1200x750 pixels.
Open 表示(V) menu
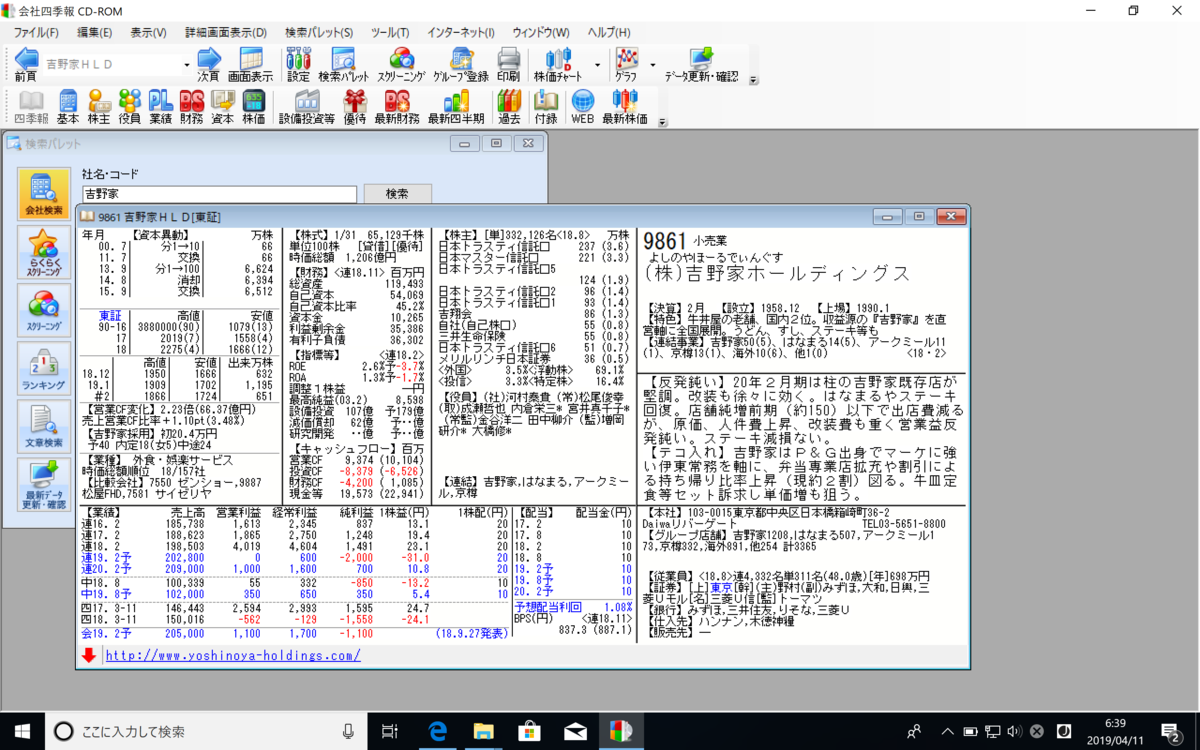coord(148,33)
